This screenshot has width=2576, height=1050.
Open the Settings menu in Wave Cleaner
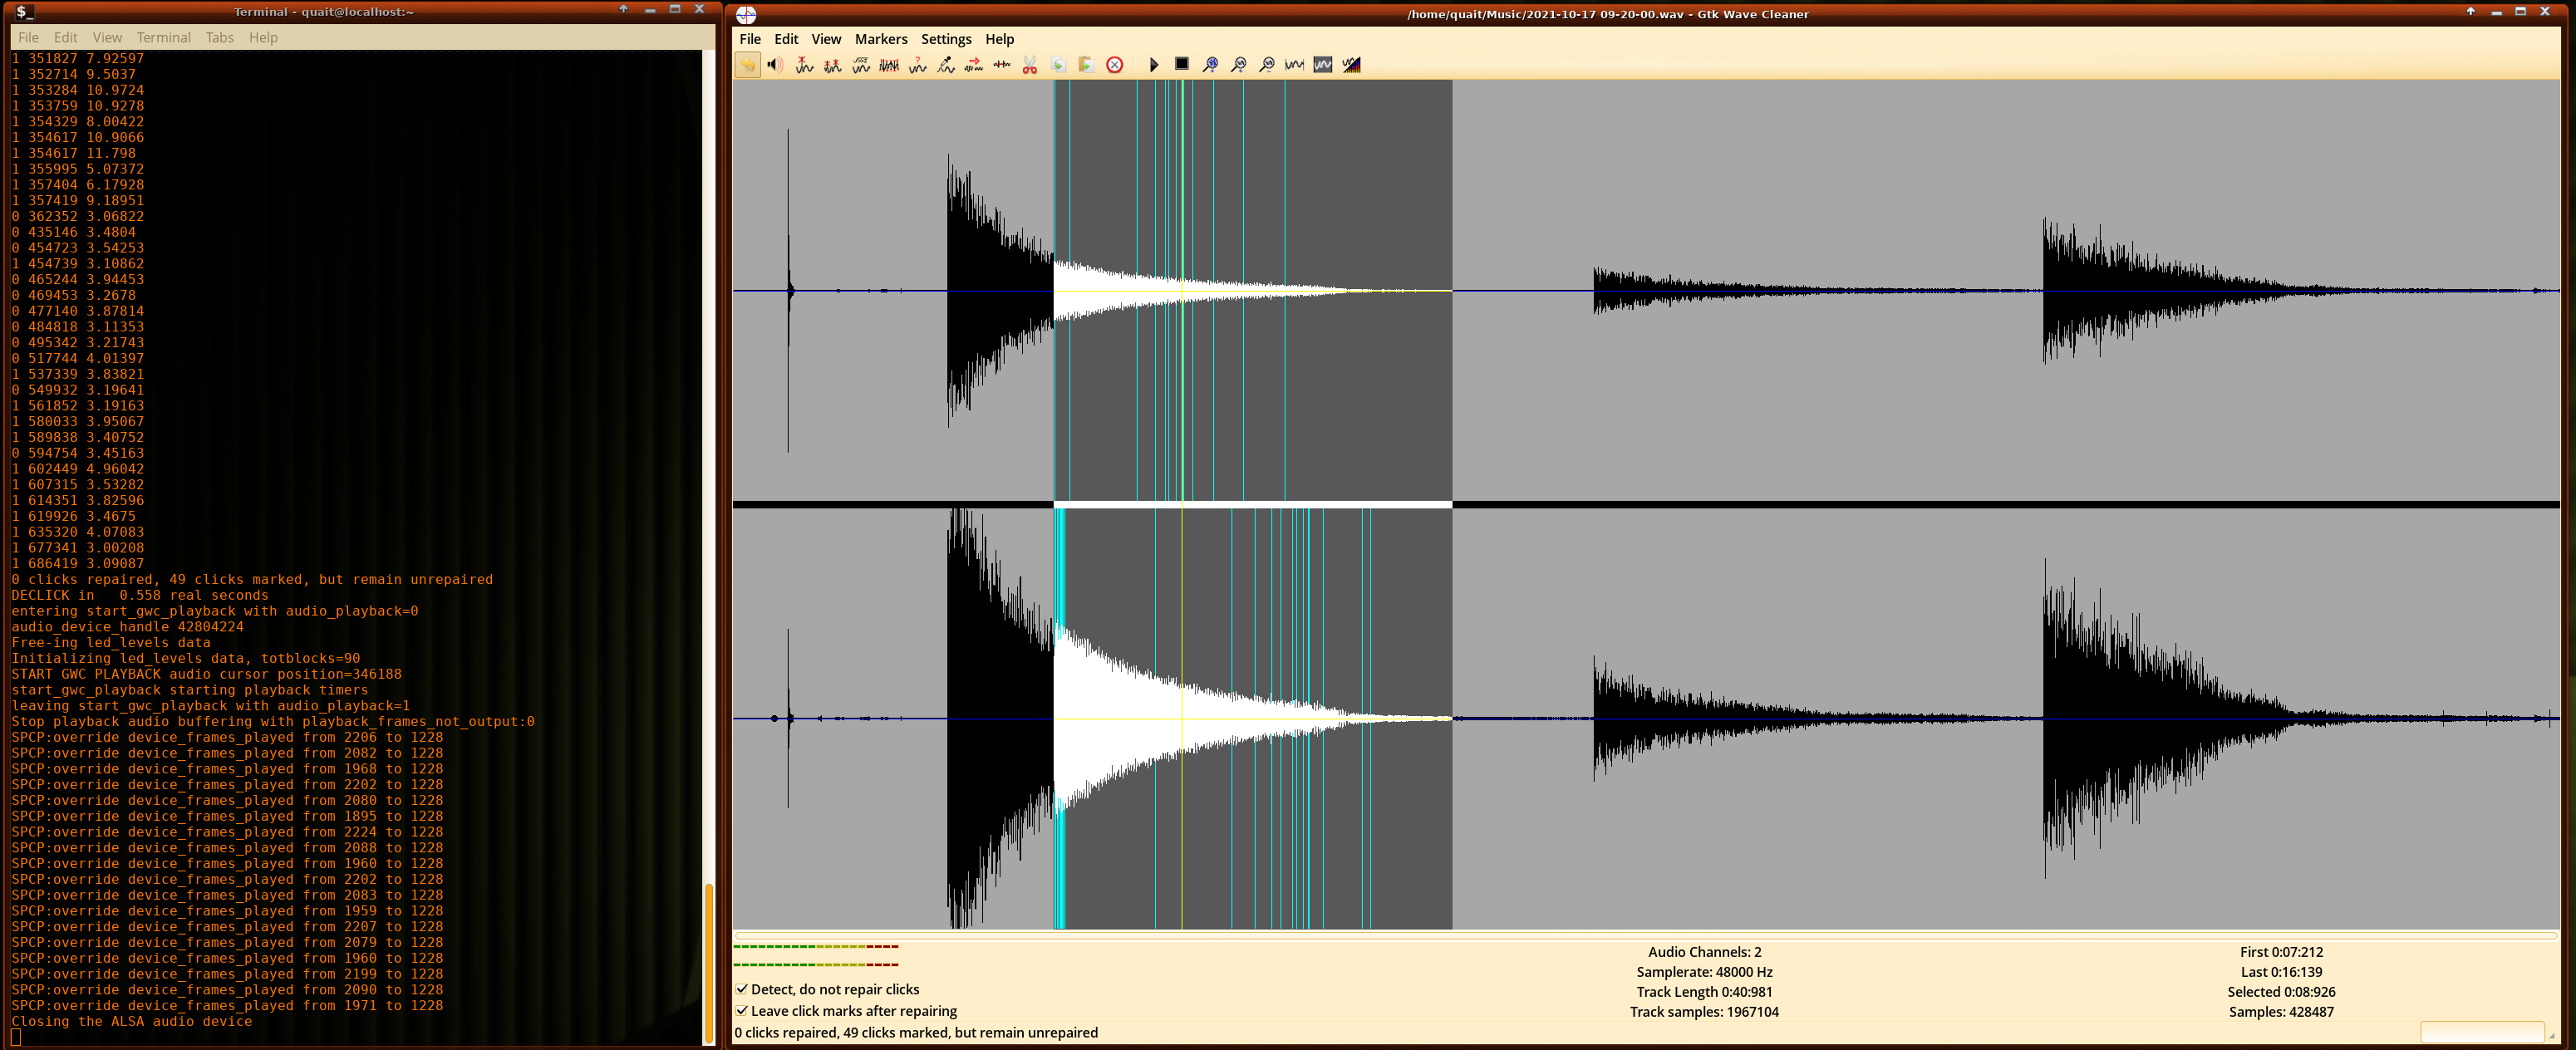click(946, 39)
